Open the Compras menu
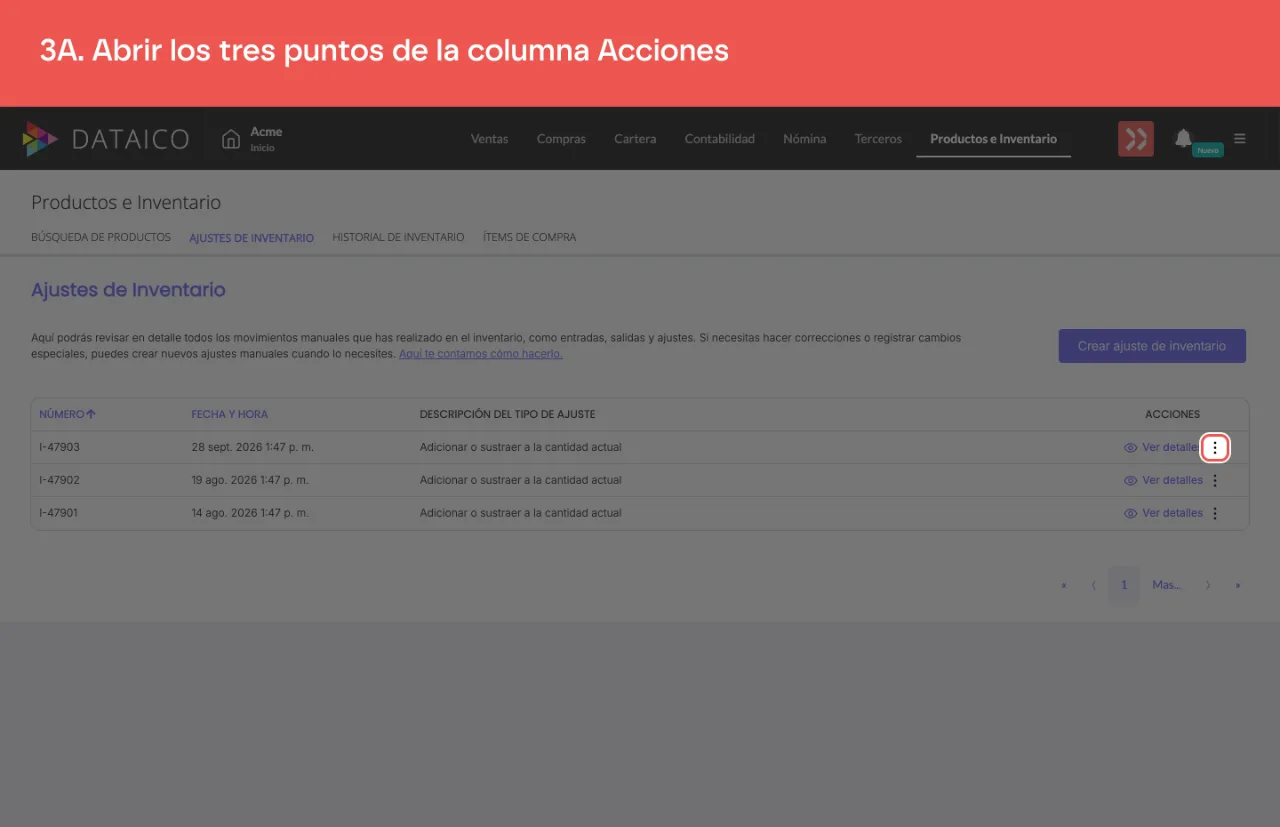 click(561, 139)
